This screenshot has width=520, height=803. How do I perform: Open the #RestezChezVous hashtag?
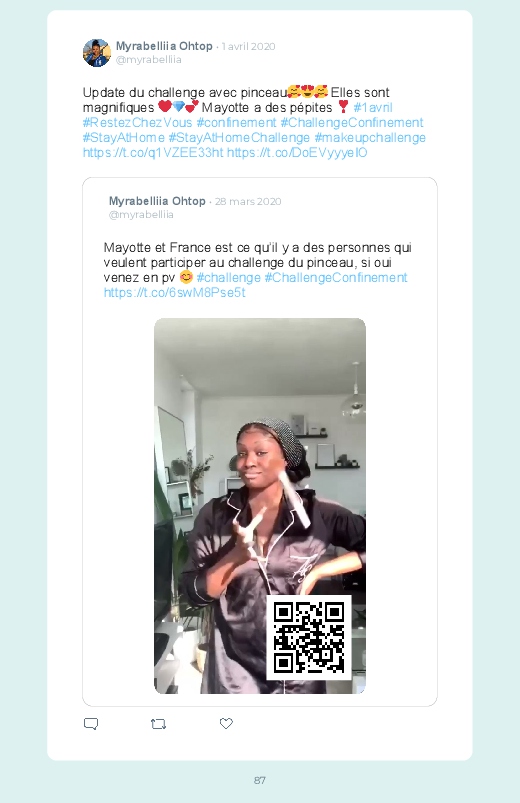coord(137,122)
